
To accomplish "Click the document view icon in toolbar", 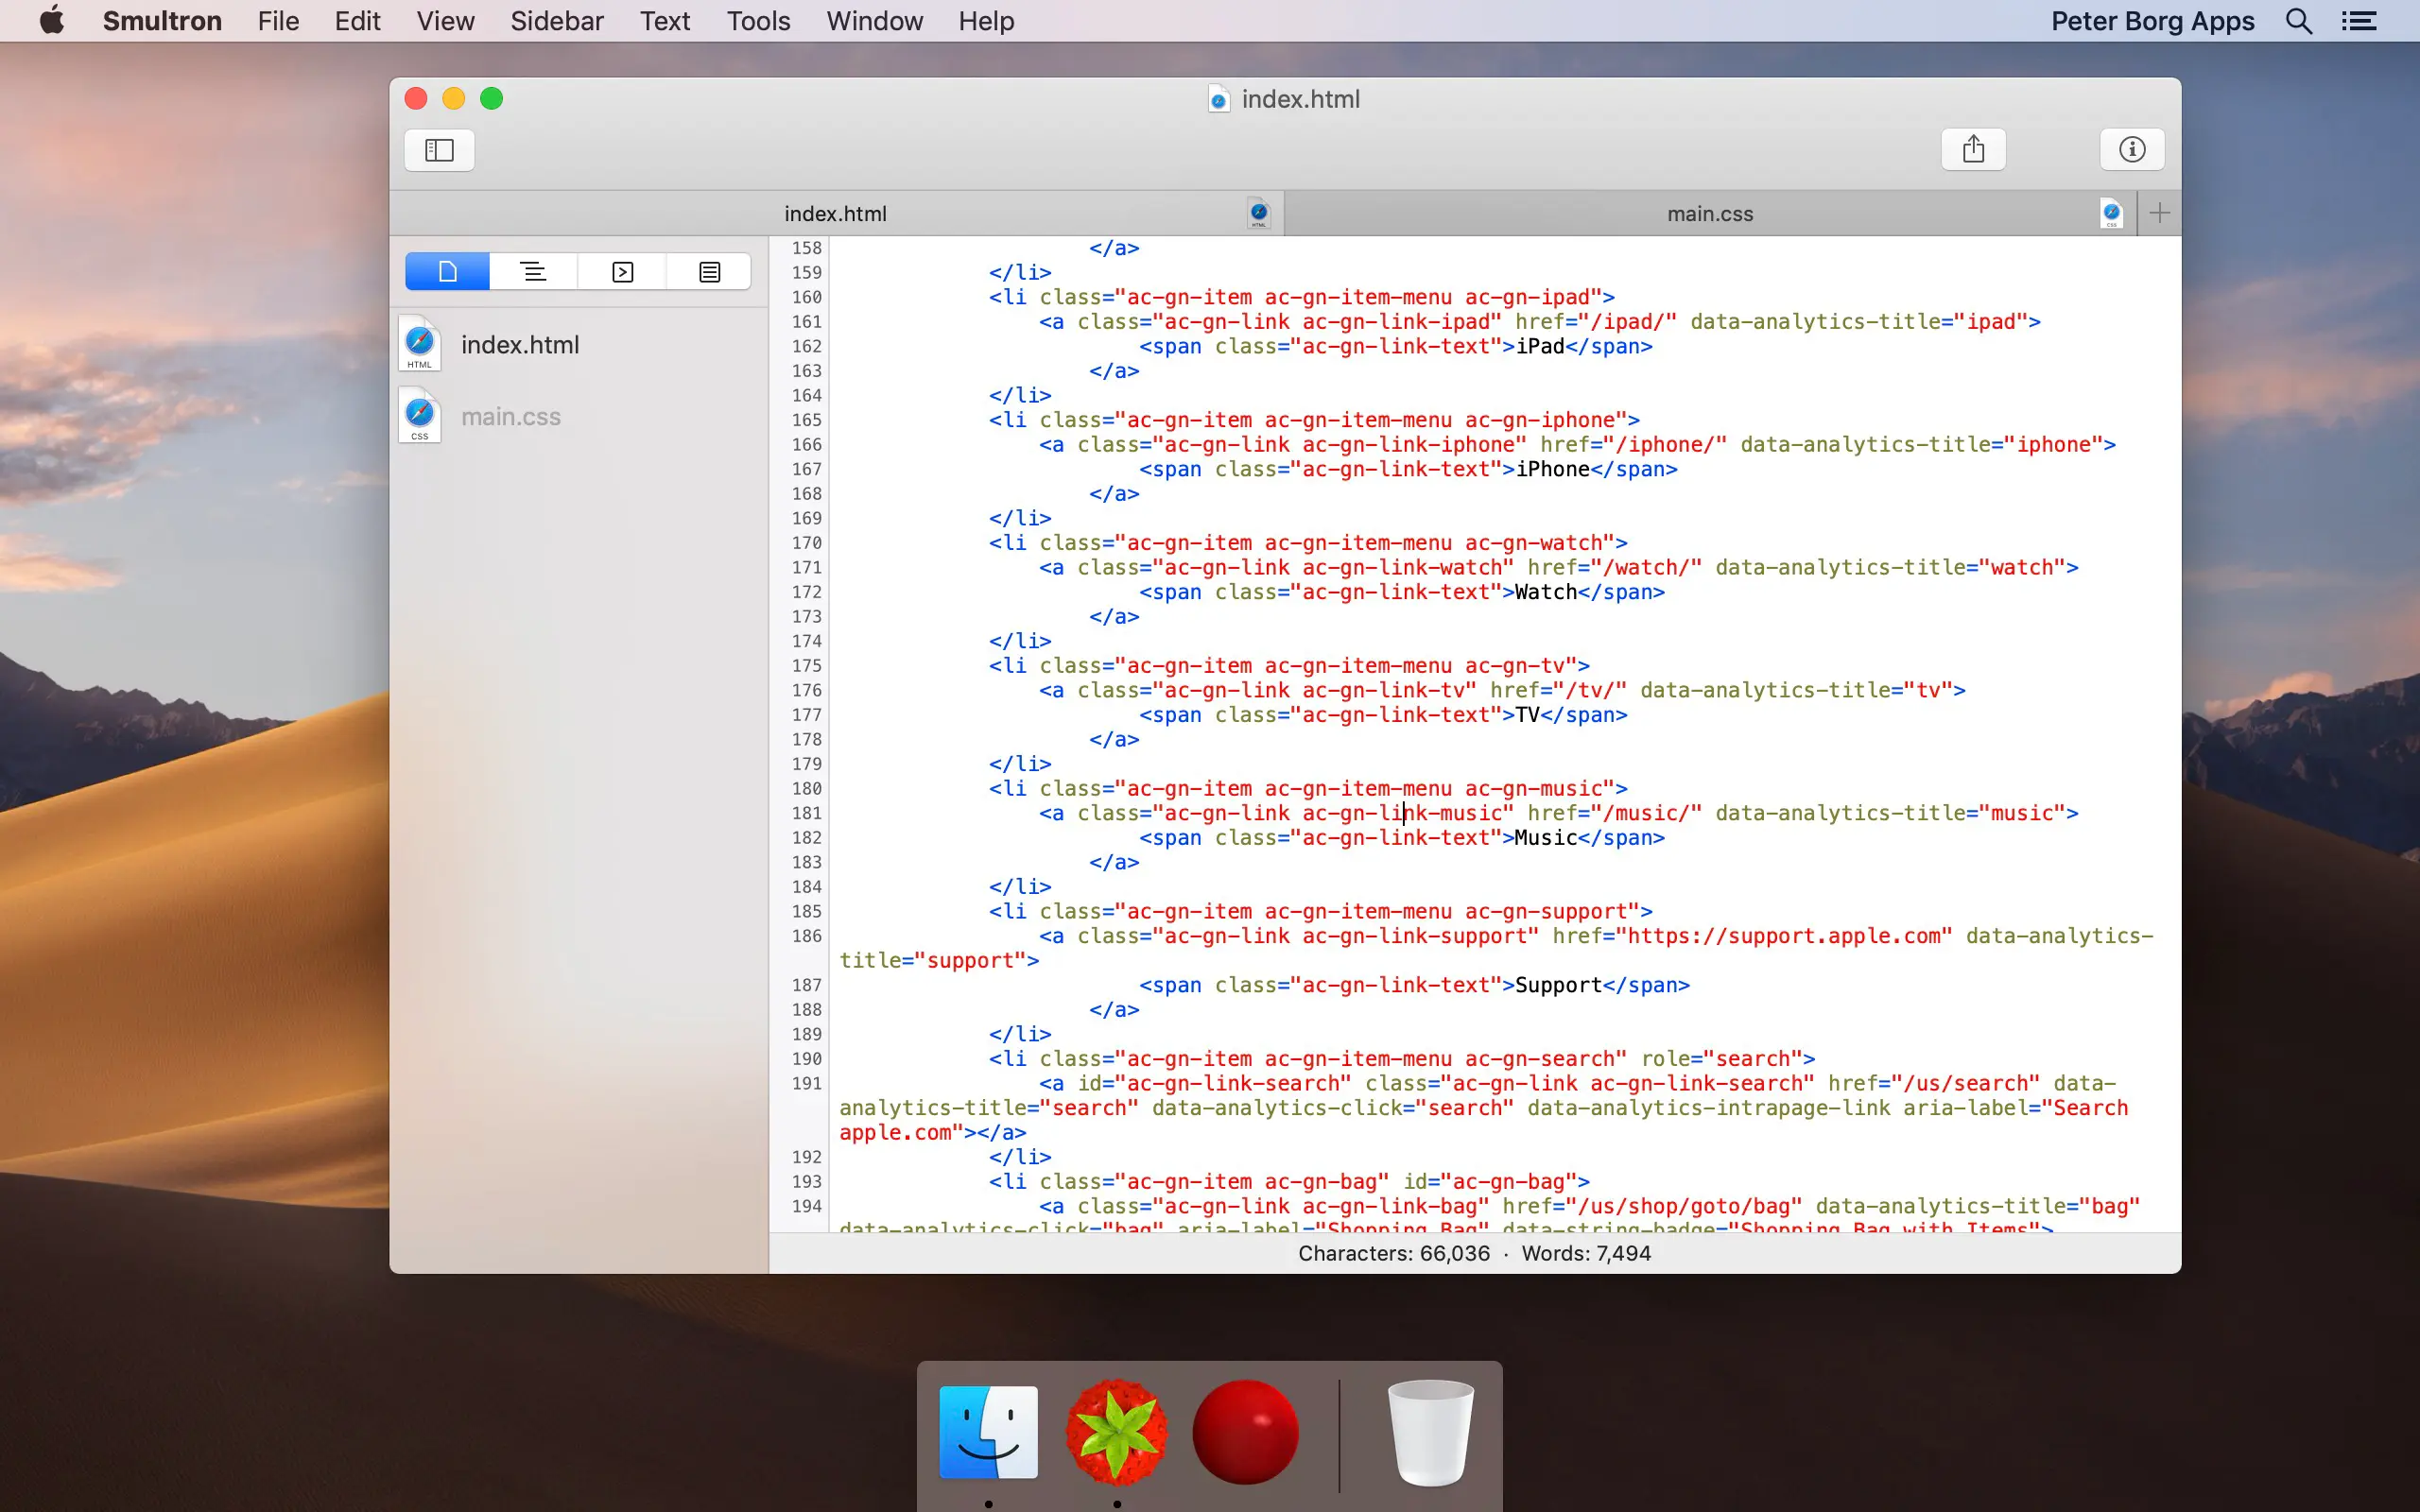I will [448, 272].
